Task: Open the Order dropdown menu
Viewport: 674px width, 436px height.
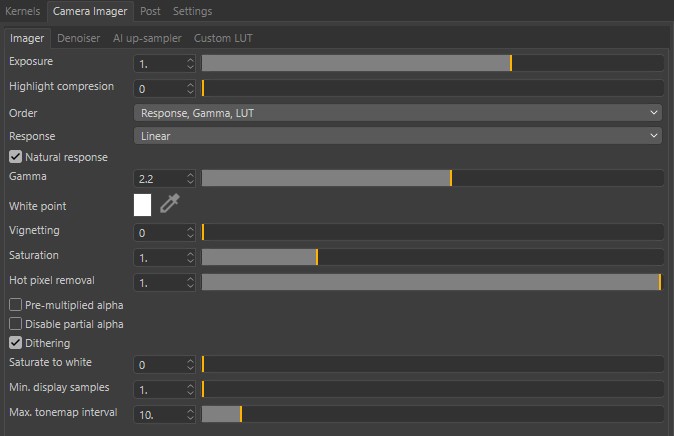Action: [398, 113]
